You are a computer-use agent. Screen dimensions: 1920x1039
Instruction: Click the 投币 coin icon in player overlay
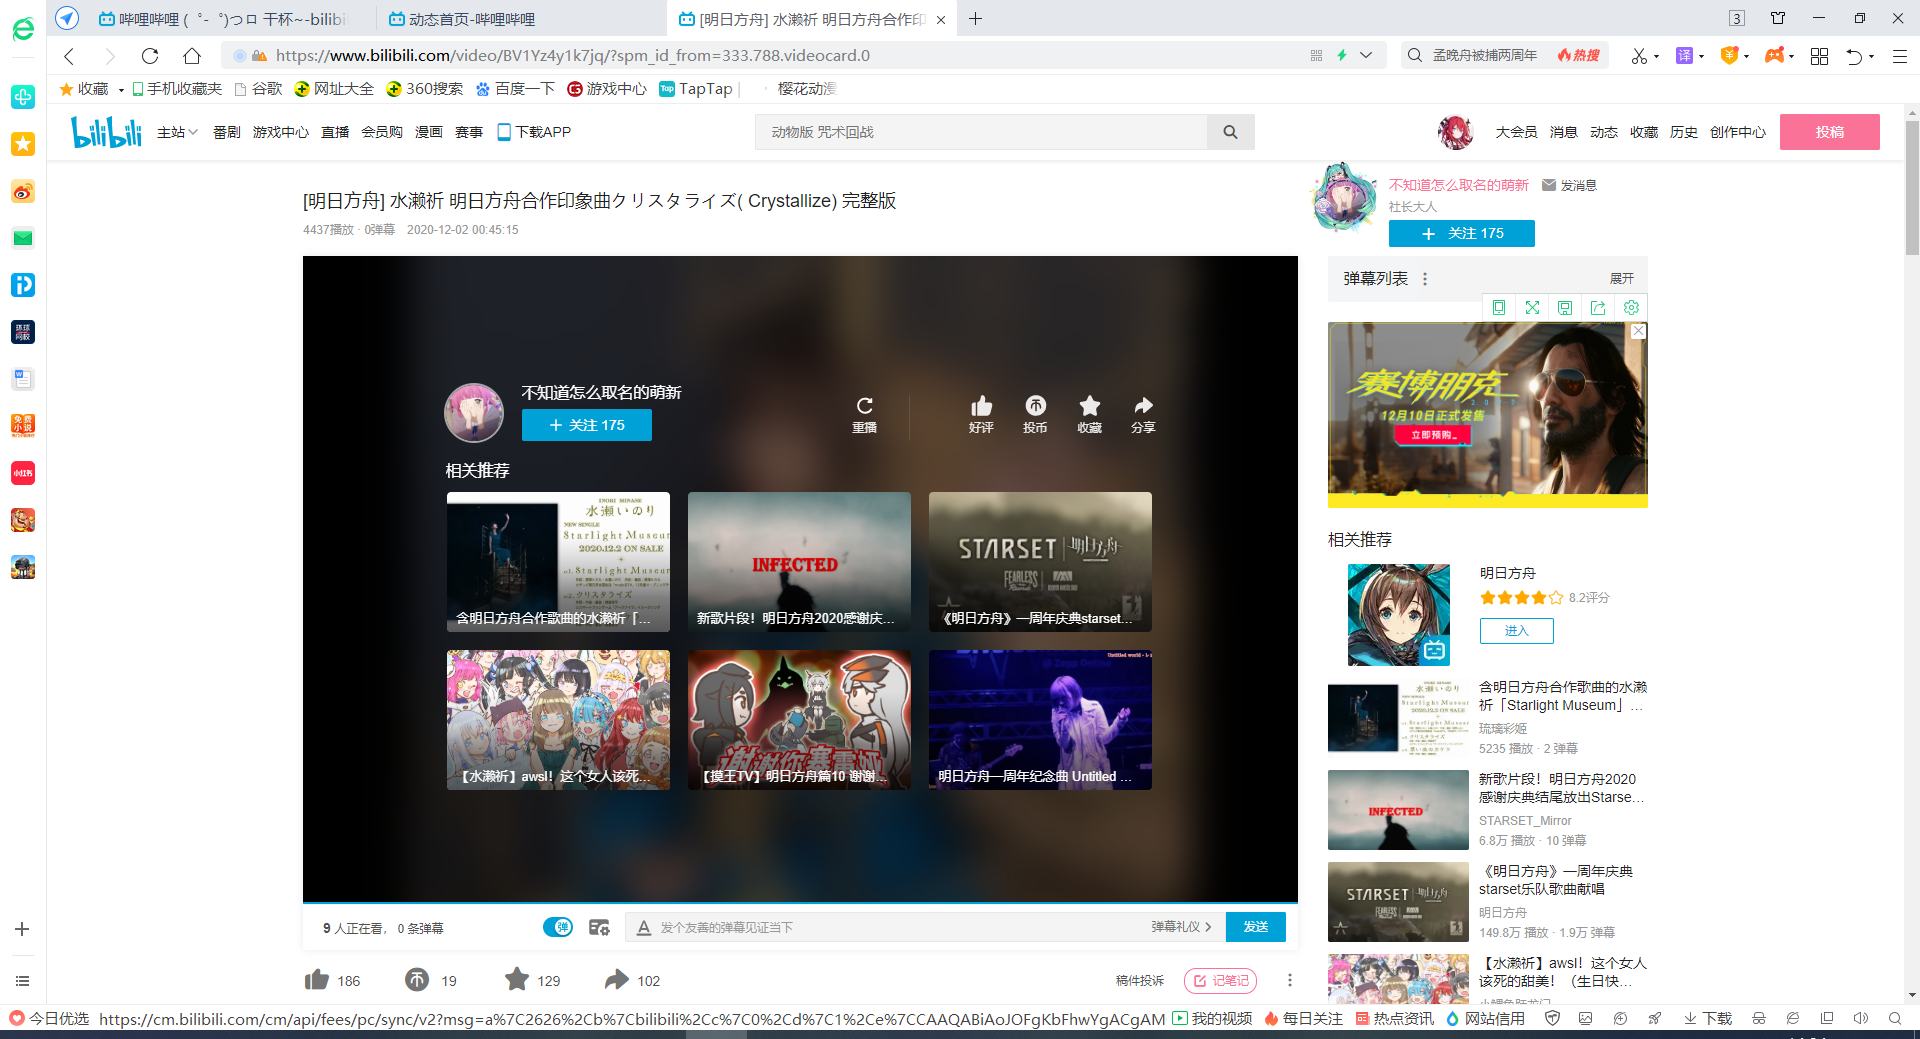(1035, 406)
